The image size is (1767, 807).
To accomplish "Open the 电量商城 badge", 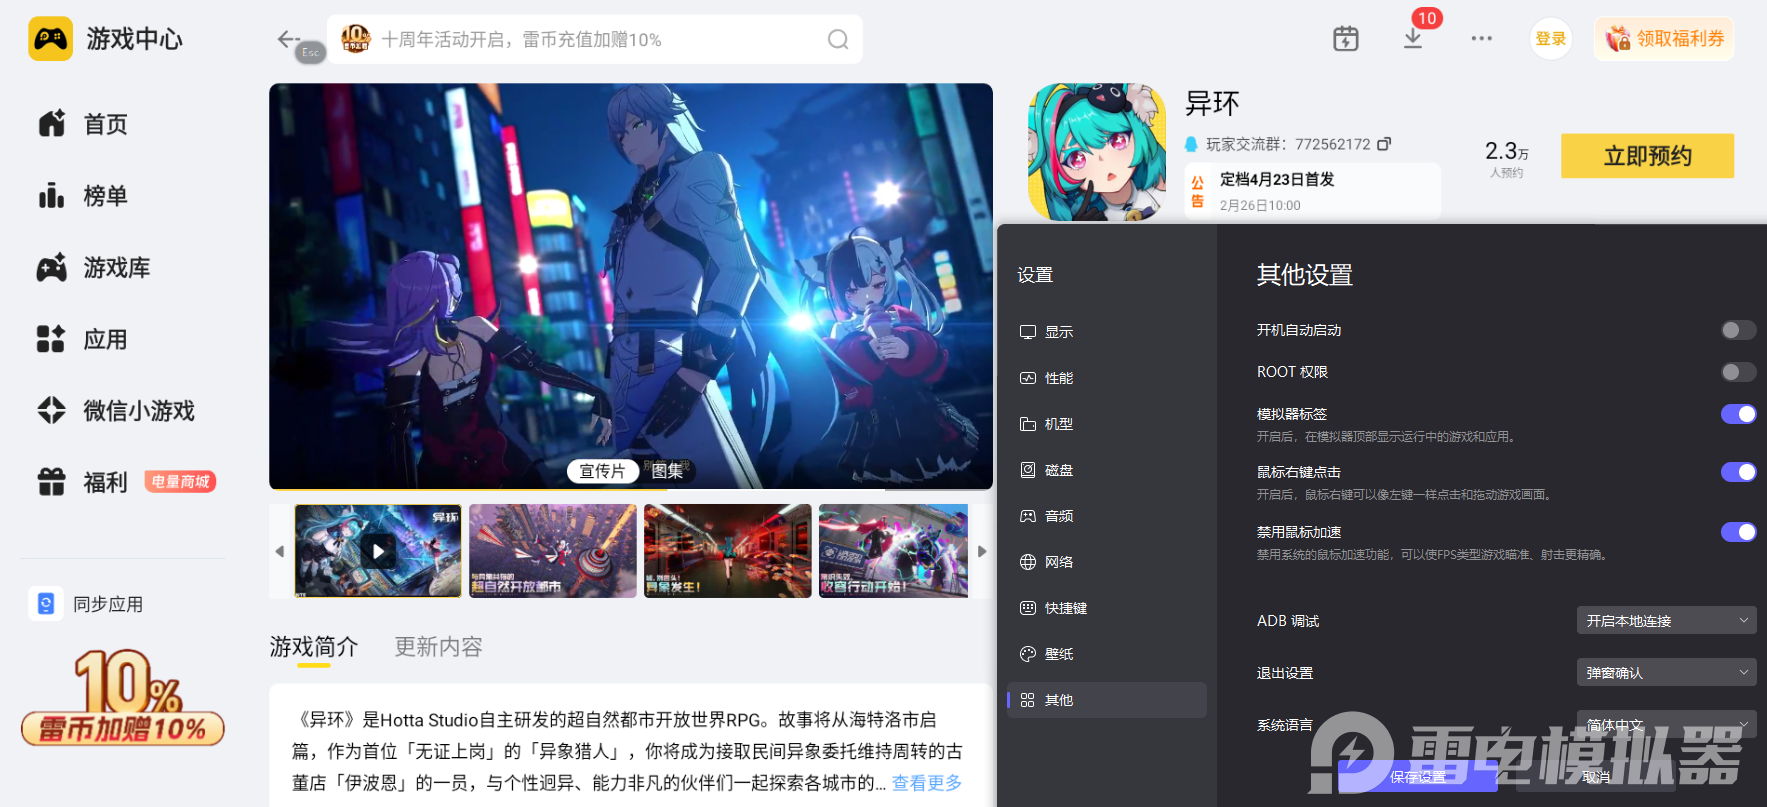I will tap(180, 482).
